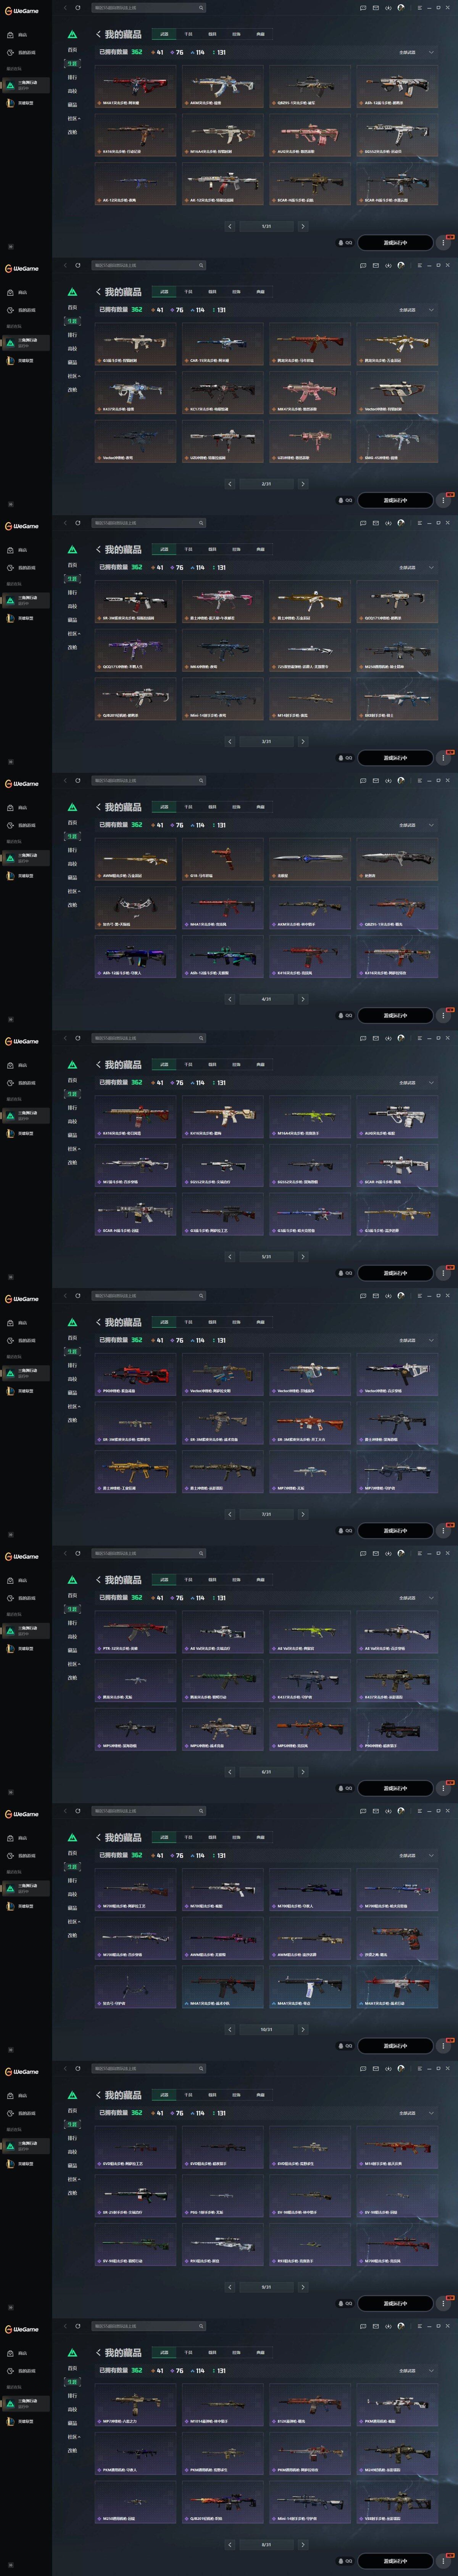The width and height of the screenshot is (458, 2576).
Task: Go to the next page using the arrow beside 2/31
Action: 303,484
